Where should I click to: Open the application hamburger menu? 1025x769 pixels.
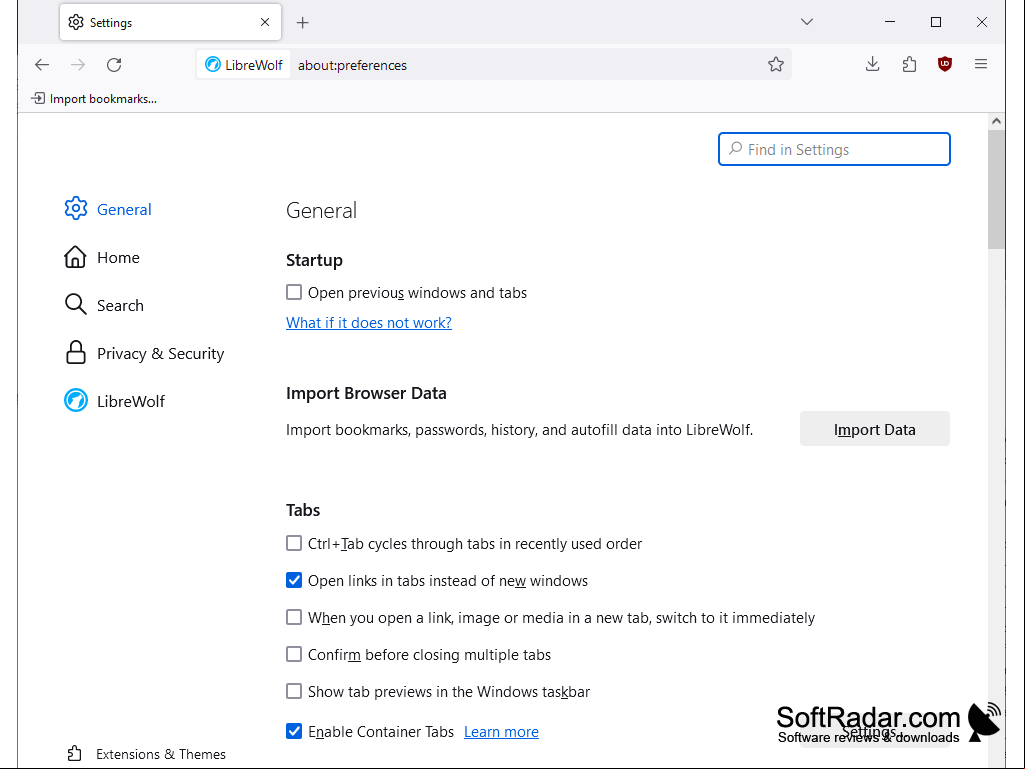coord(981,64)
